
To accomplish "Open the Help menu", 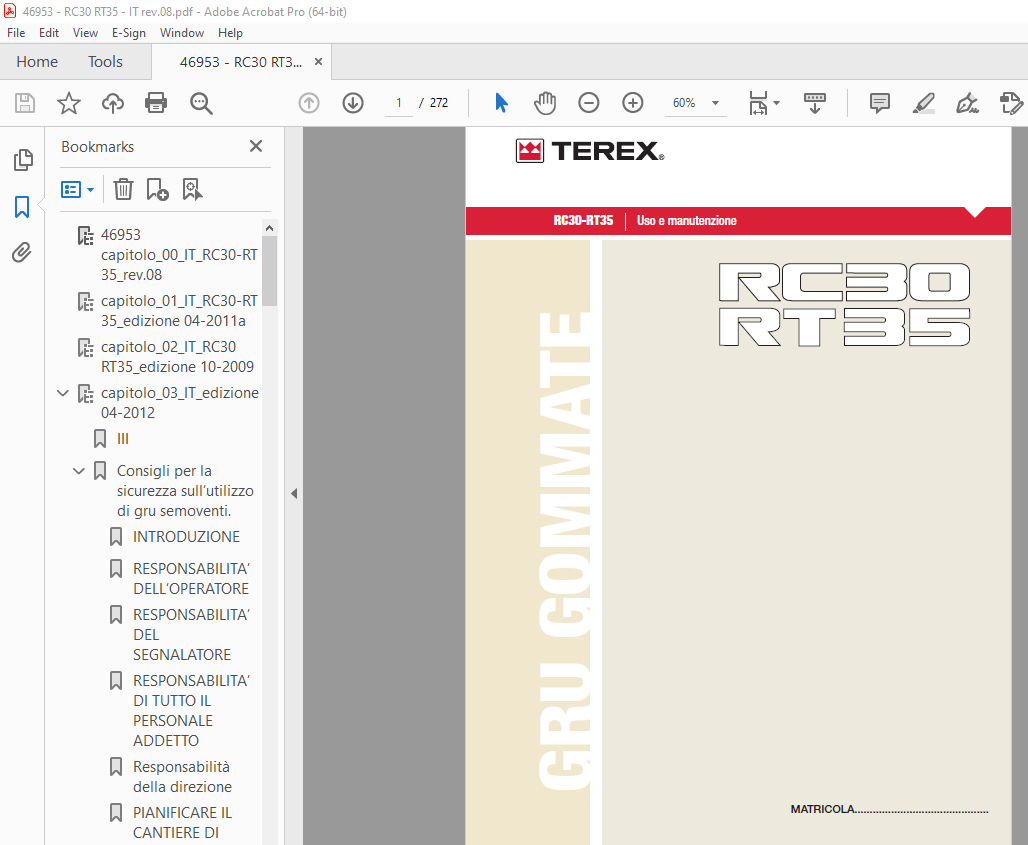I will pyautogui.click(x=230, y=33).
